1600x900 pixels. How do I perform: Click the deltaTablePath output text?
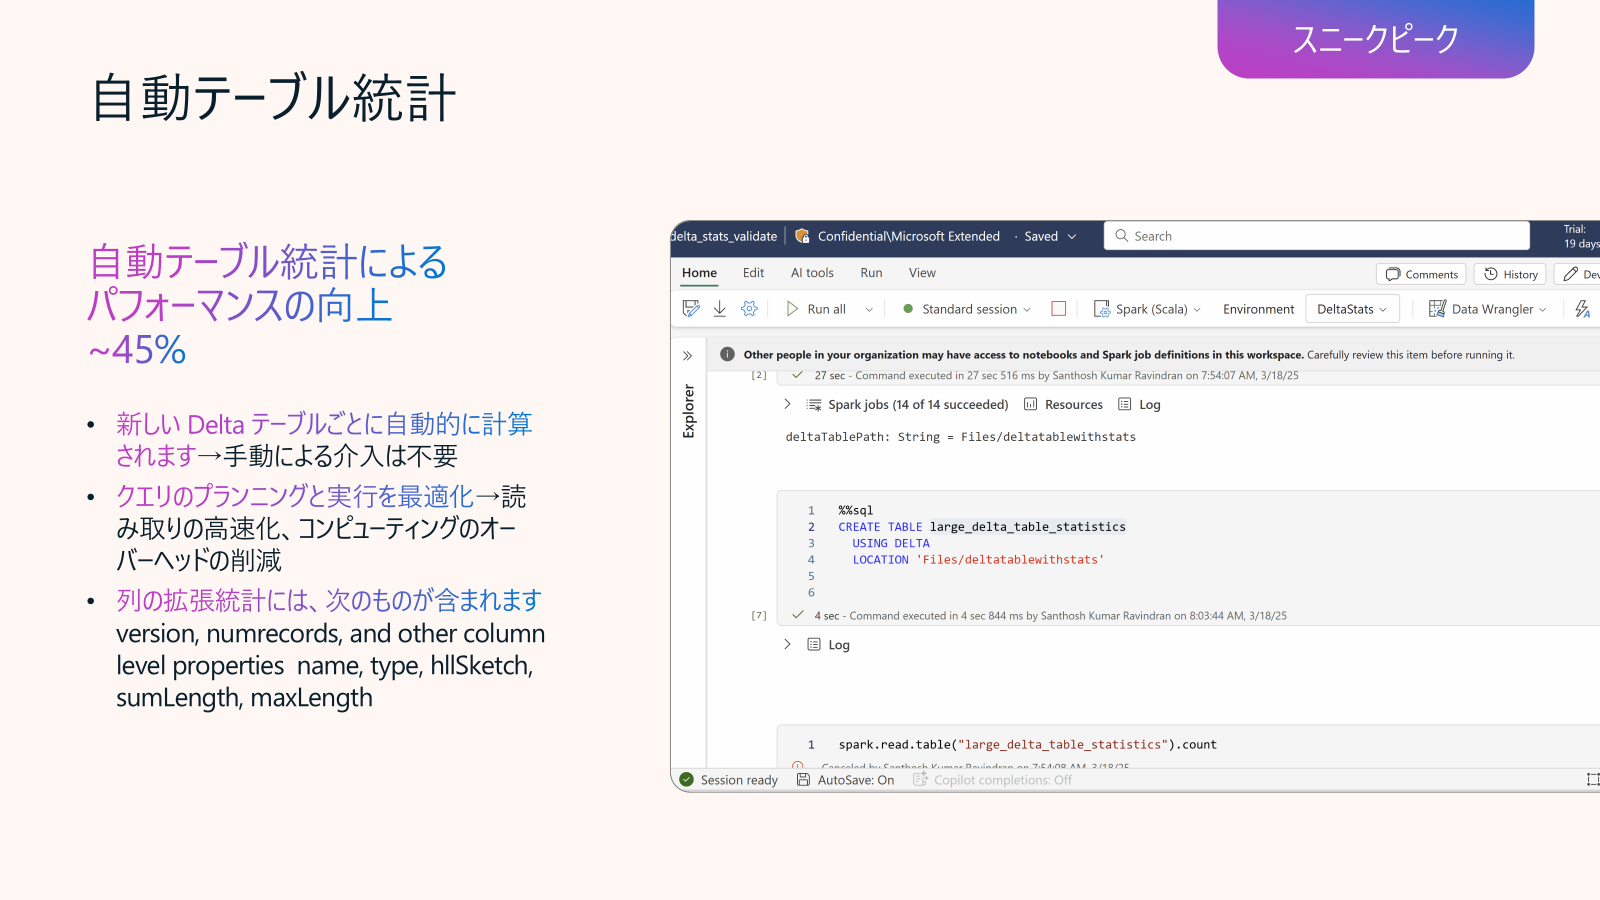click(960, 437)
